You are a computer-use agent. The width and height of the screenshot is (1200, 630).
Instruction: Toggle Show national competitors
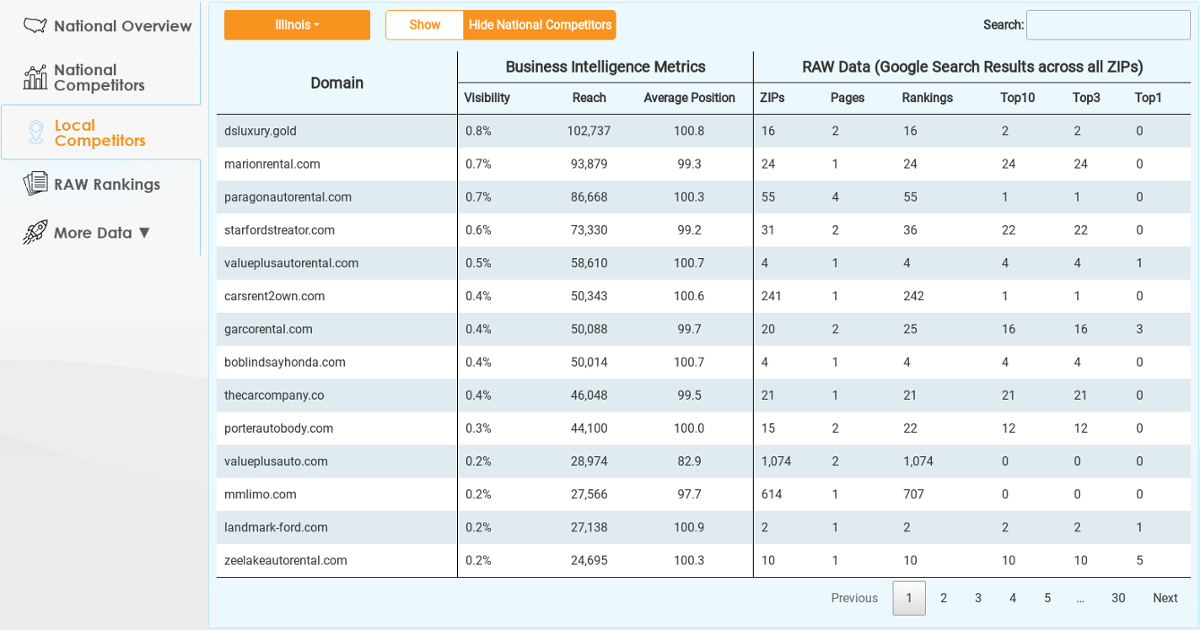pos(425,25)
